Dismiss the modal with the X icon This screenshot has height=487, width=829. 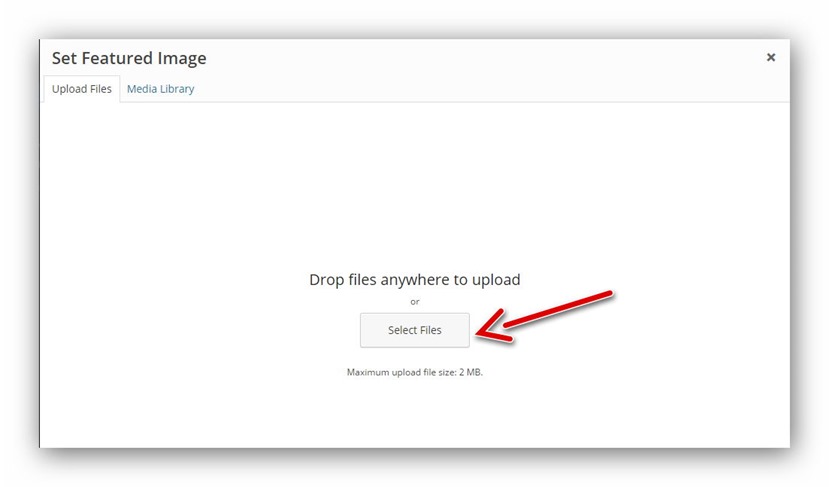click(x=770, y=58)
